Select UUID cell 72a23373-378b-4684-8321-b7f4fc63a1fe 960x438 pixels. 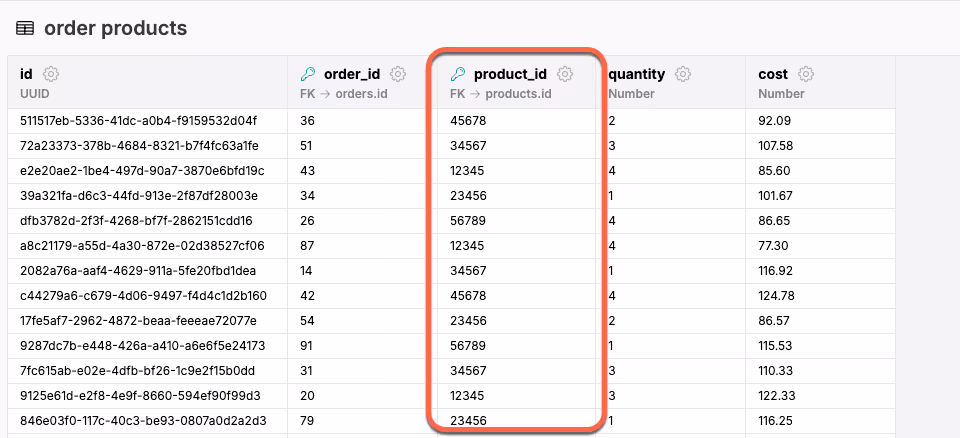(148, 146)
